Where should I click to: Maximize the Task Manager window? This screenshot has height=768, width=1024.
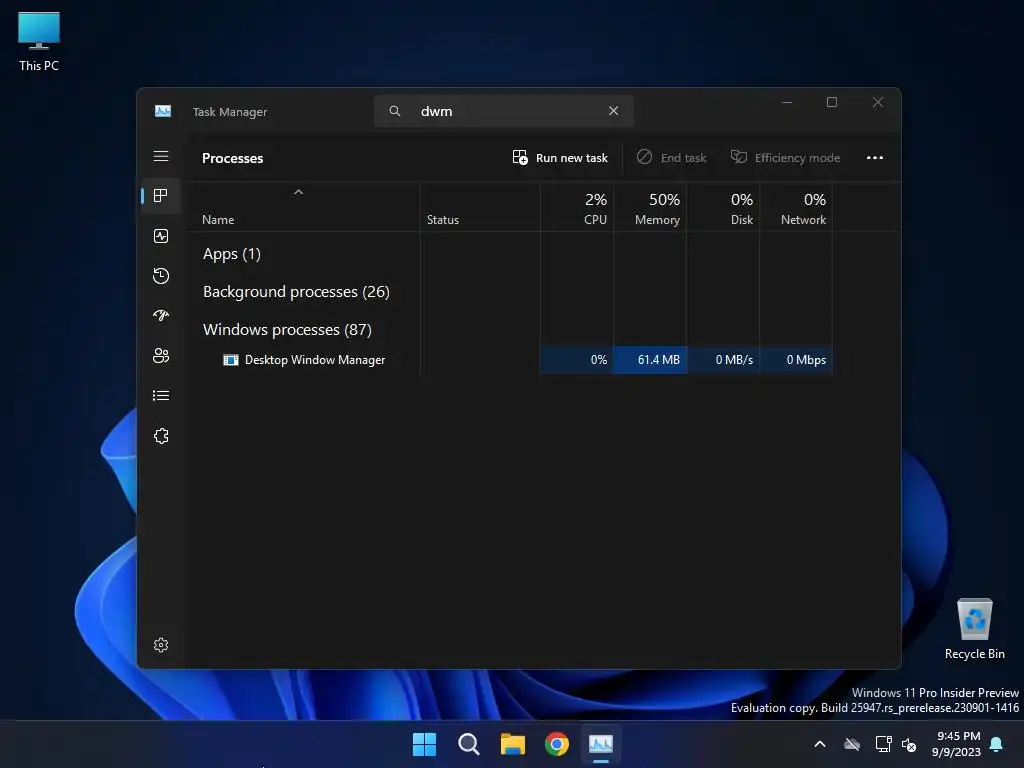[832, 103]
